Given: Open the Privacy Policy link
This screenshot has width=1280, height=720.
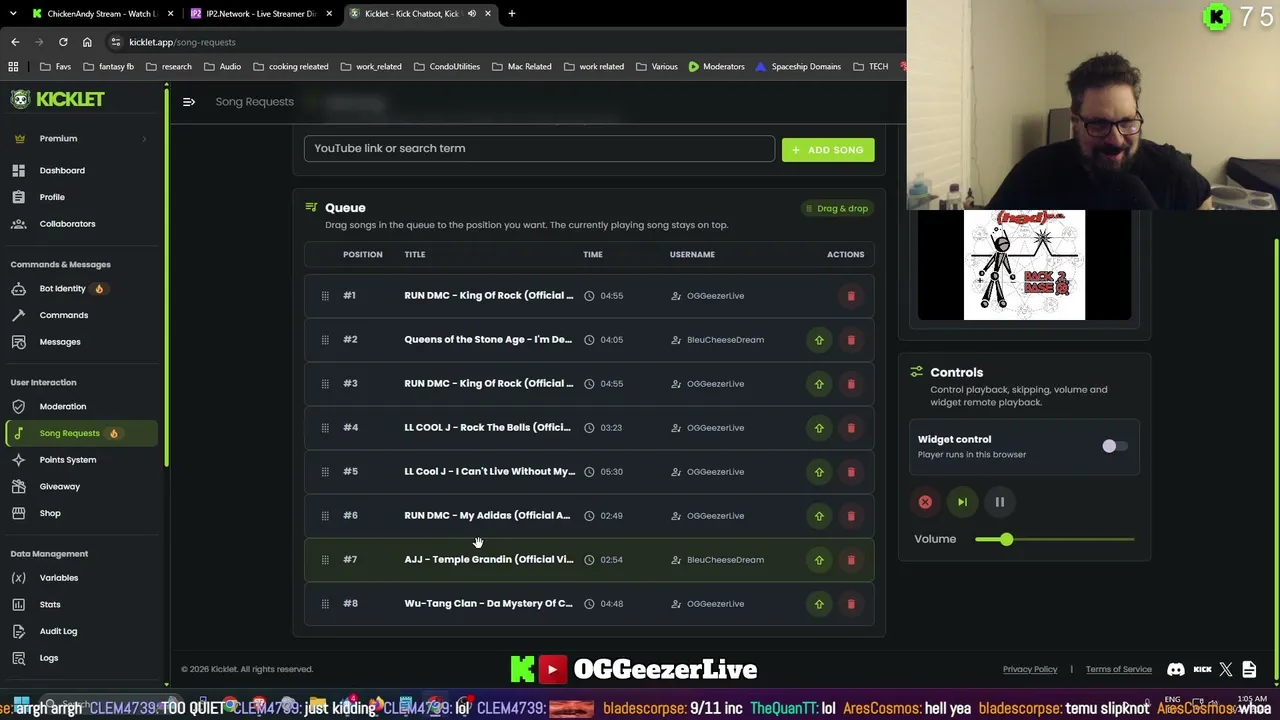Looking at the screenshot, I should 1030,669.
